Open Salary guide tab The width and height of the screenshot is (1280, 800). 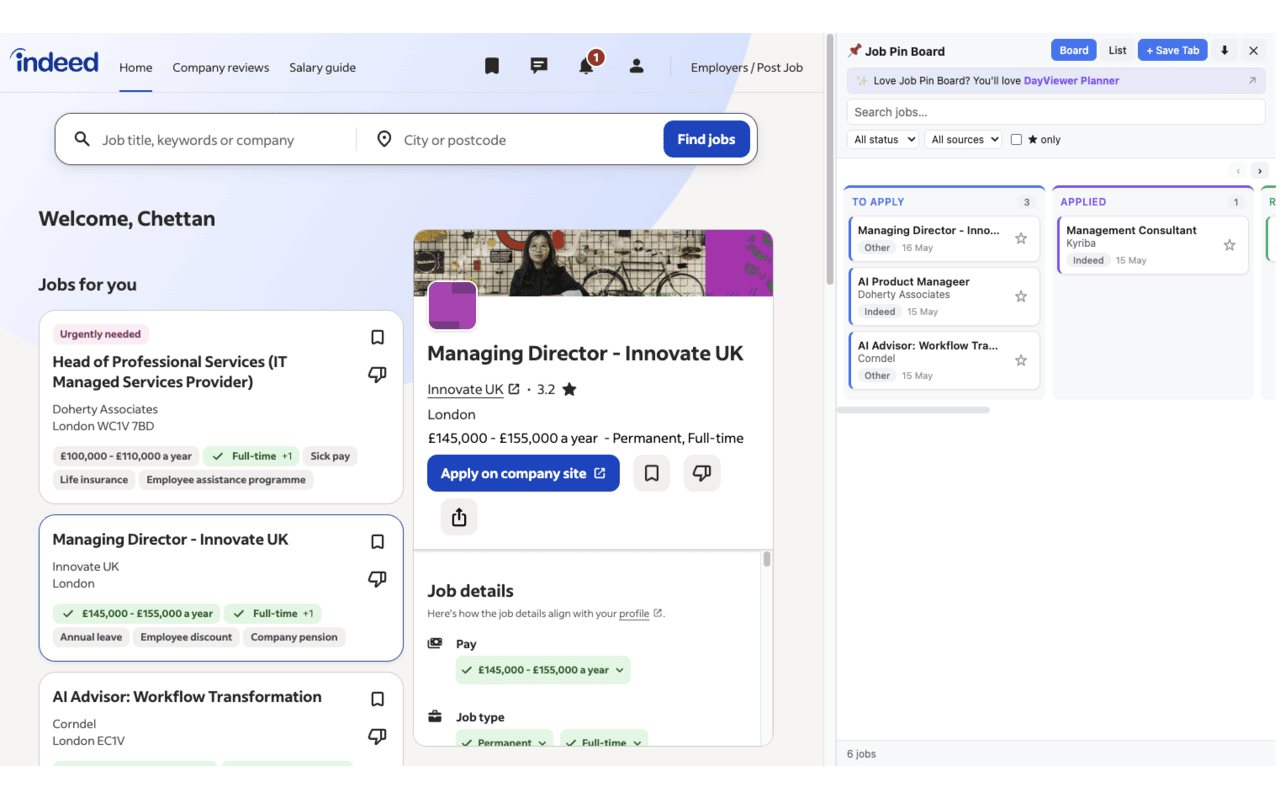pyautogui.click(x=322, y=68)
